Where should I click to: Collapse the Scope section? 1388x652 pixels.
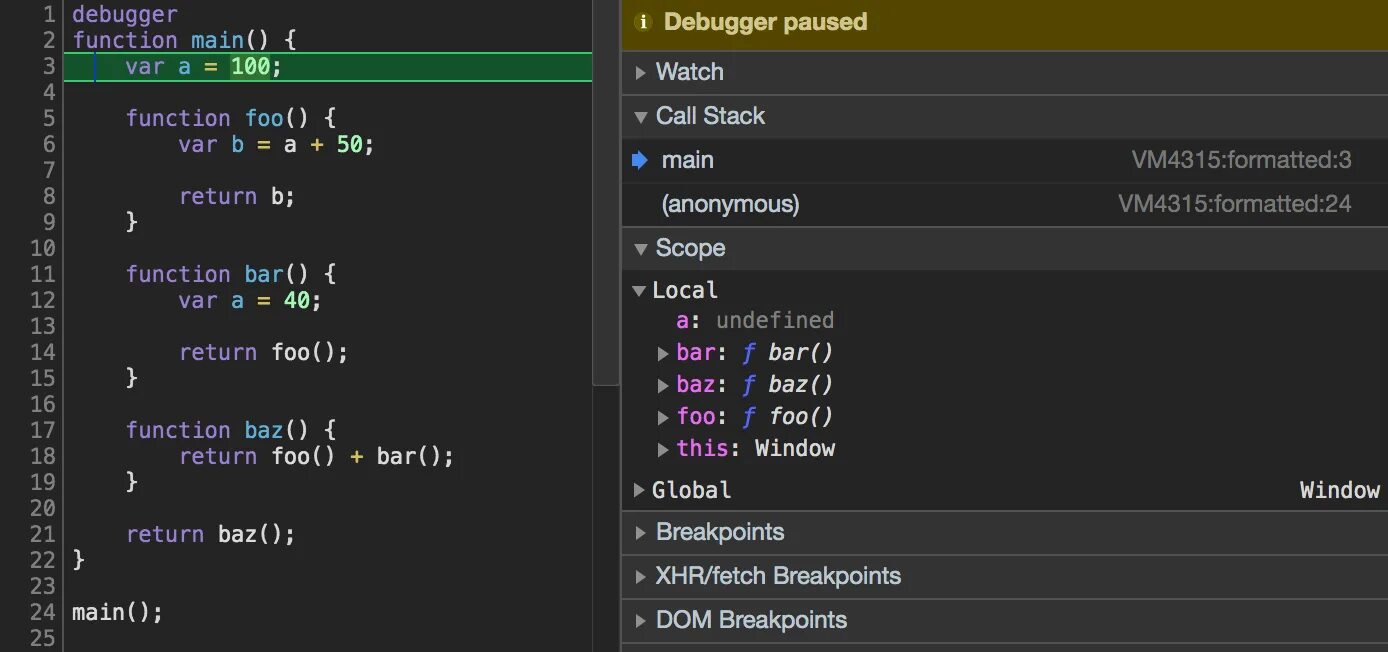[641, 248]
